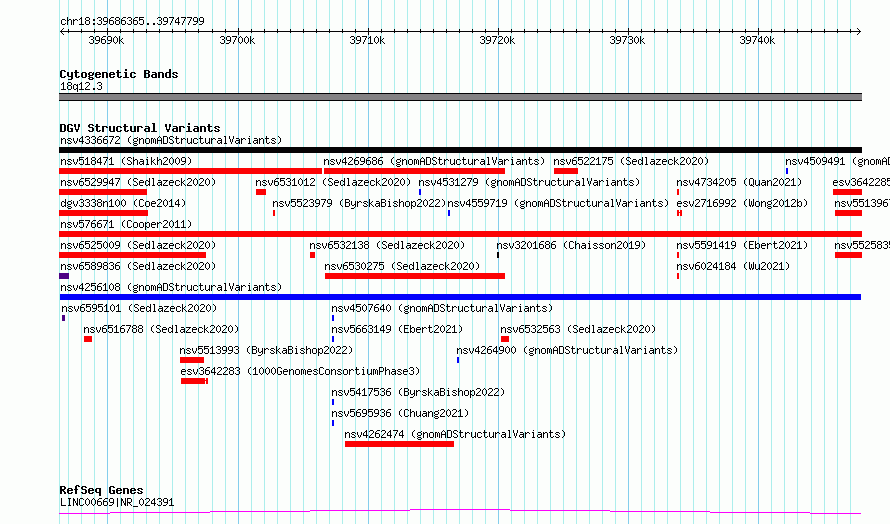Click the long red nsv576671 bar
The image size is (890, 524).
tap(460, 234)
